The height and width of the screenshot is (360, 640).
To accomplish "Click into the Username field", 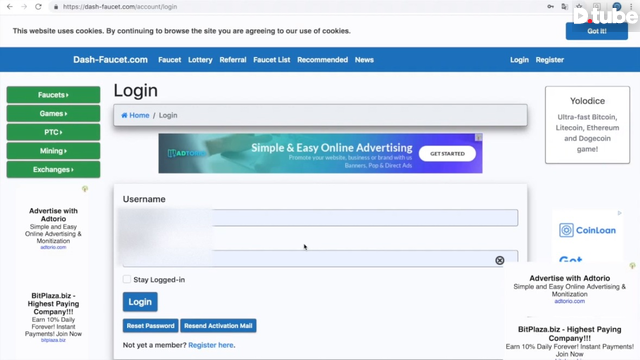I will pos(320,218).
